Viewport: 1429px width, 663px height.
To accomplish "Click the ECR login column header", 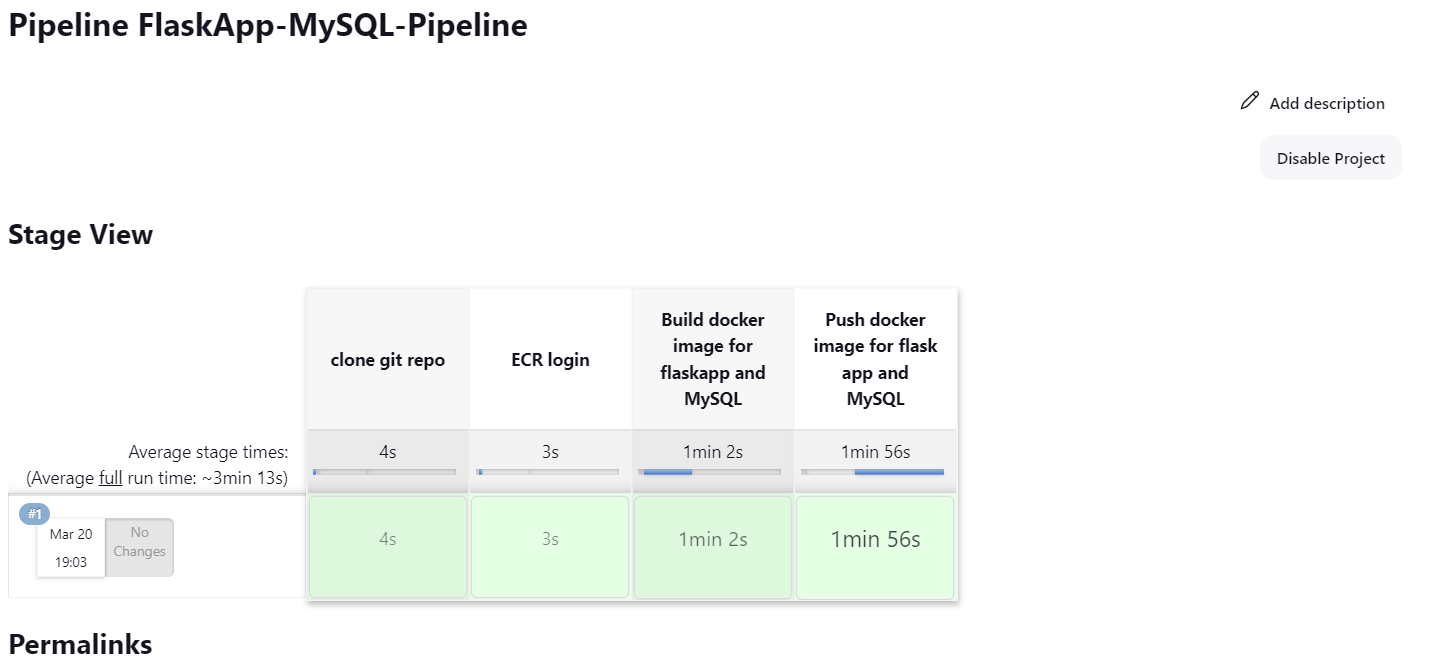I will click(x=550, y=359).
